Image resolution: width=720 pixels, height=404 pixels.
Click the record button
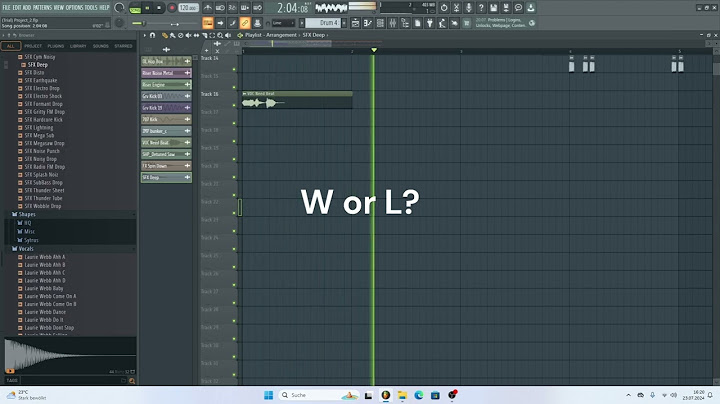point(172,8)
